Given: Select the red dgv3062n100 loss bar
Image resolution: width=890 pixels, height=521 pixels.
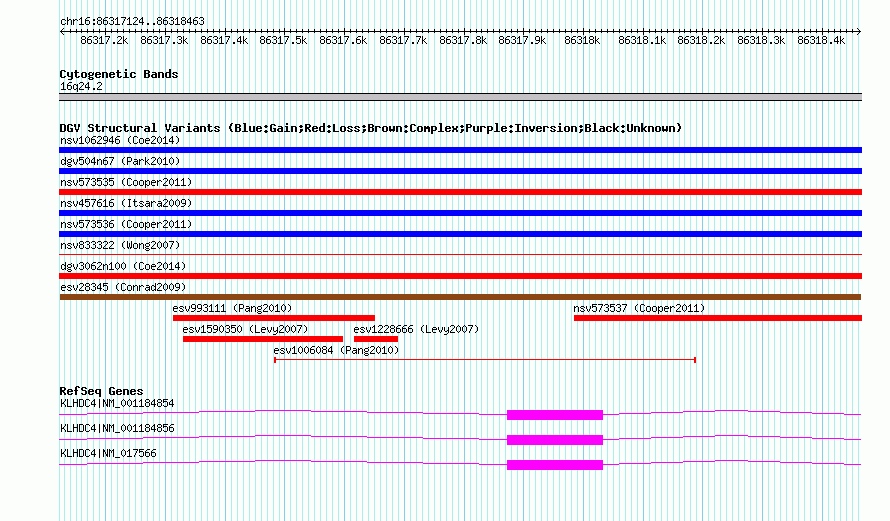Looking at the screenshot, I should coord(460,276).
